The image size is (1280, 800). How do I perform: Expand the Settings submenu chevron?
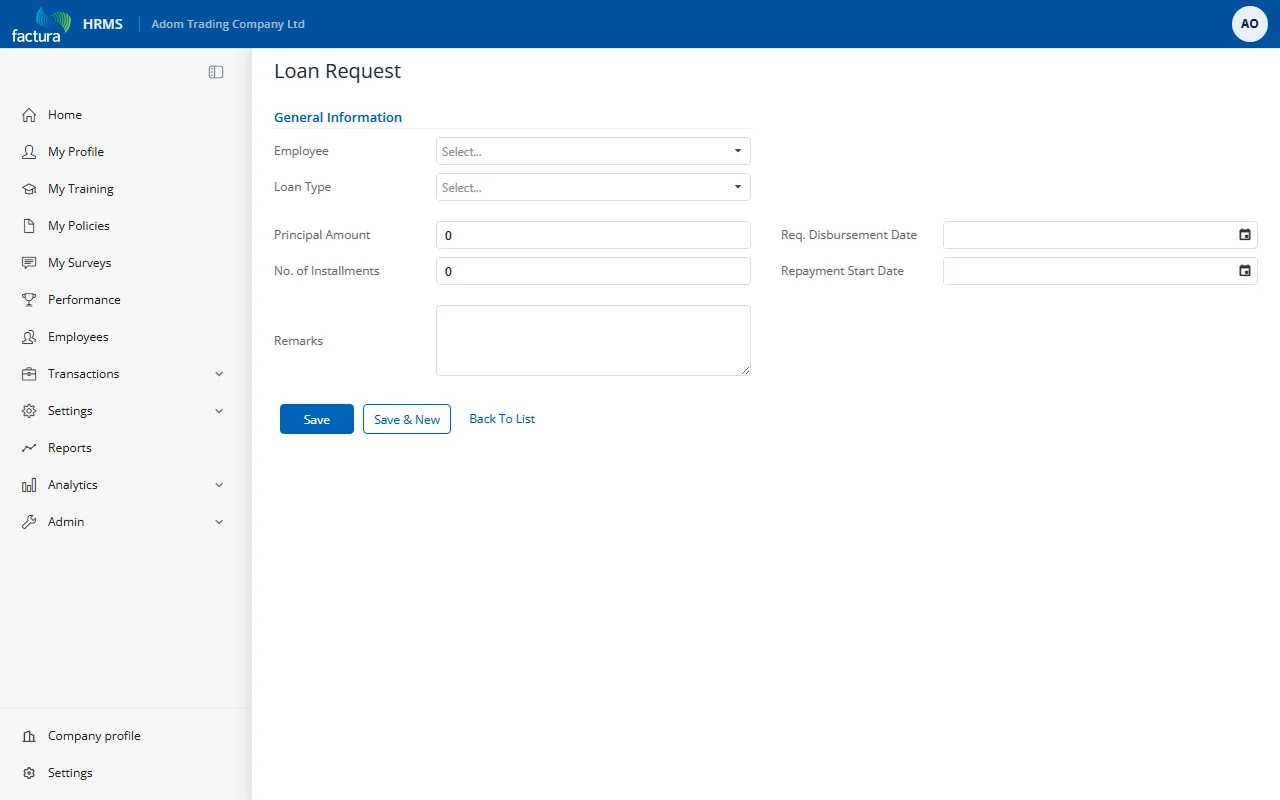click(219, 411)
